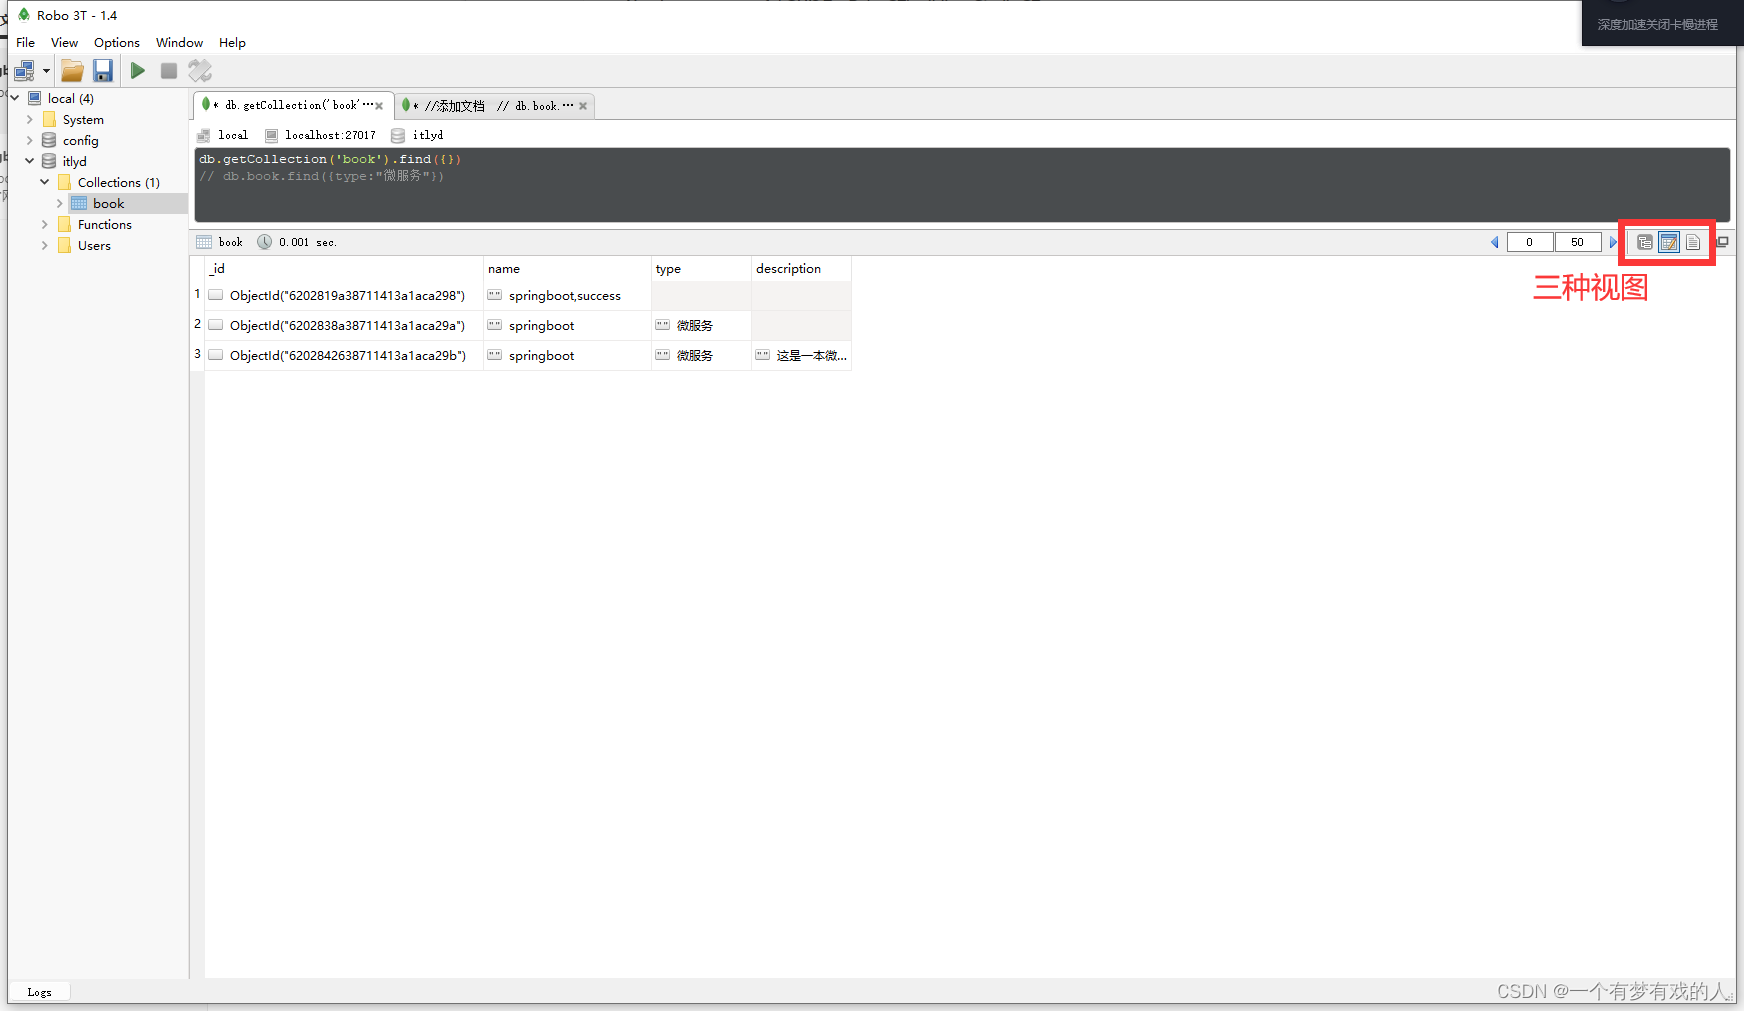Select row number 1 header
Viewport: 1744px width, 1011px height.
[197, 295]
